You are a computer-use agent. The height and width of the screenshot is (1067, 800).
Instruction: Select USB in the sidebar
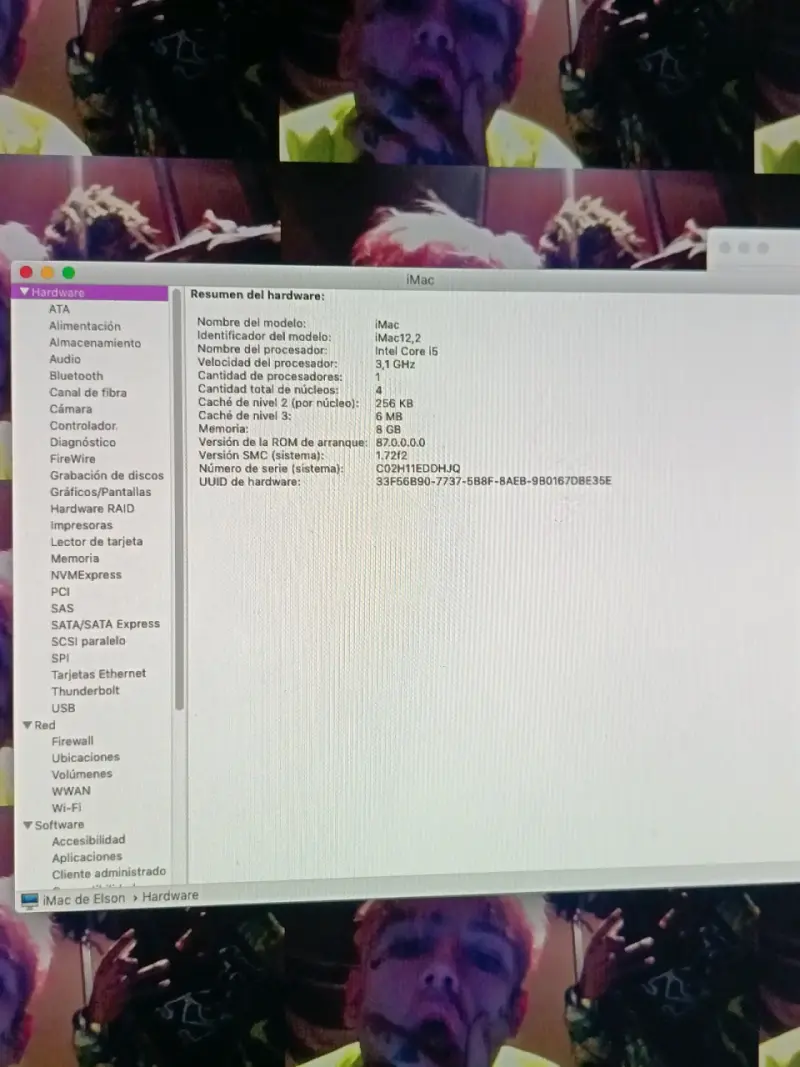(63, 708)
